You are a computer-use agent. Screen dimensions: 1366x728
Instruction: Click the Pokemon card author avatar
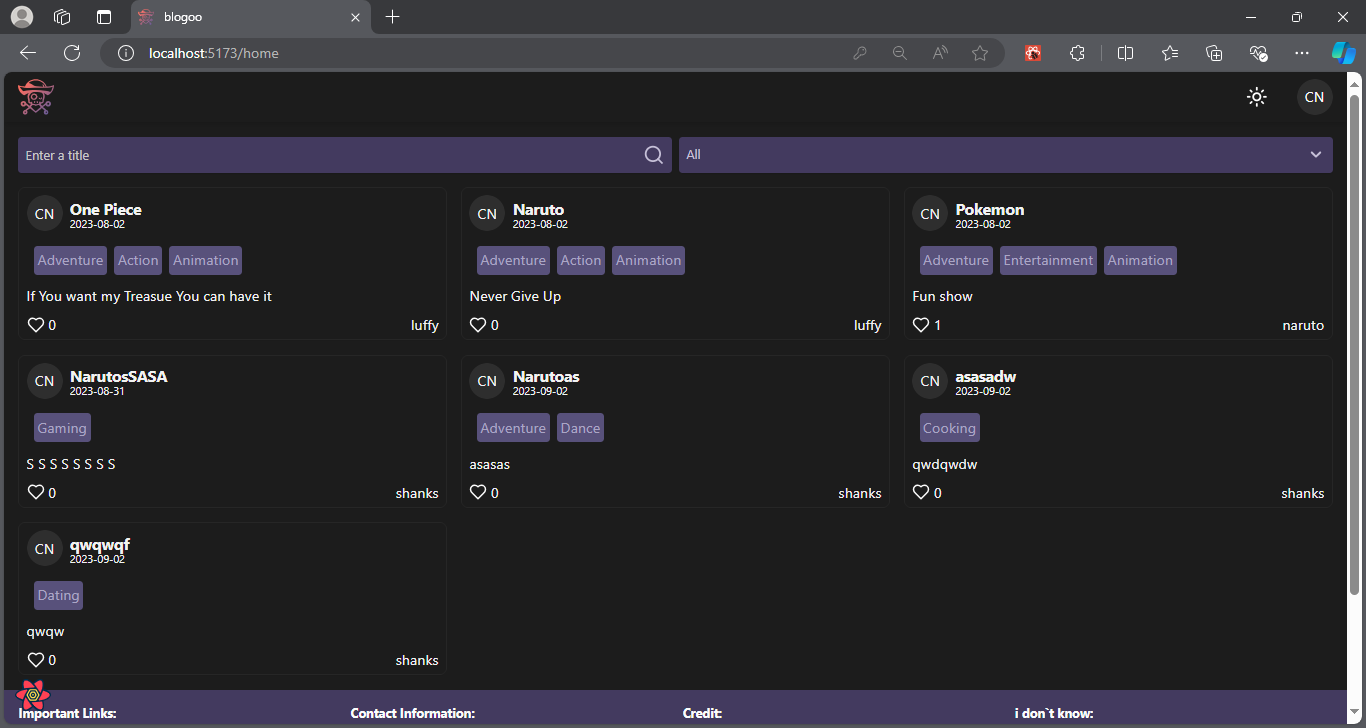(930, 214)
